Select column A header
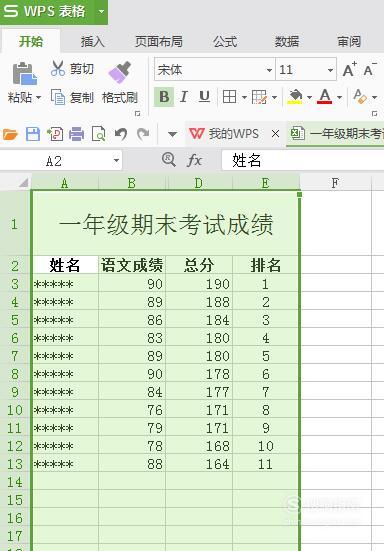This screenshot has width=384, height=551. click(65, 183)
